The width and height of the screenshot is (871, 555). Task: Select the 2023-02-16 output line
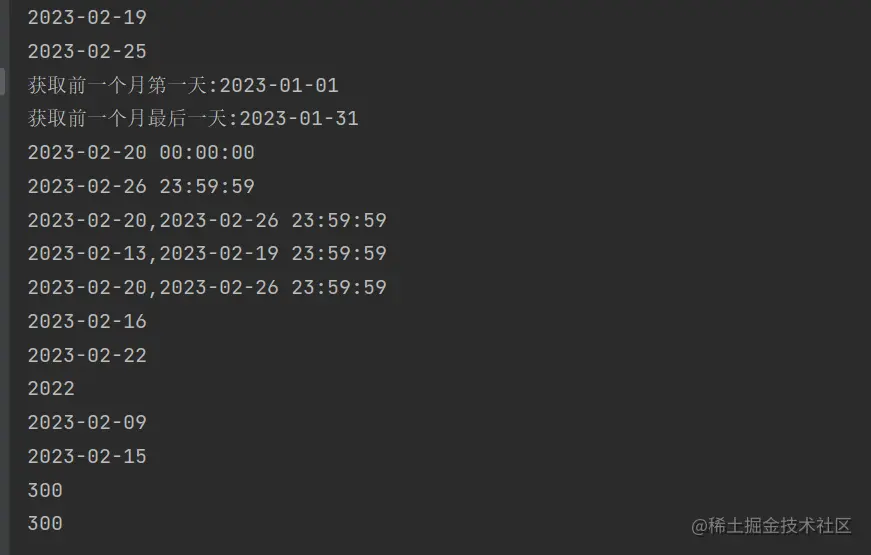tap(87, 321)
